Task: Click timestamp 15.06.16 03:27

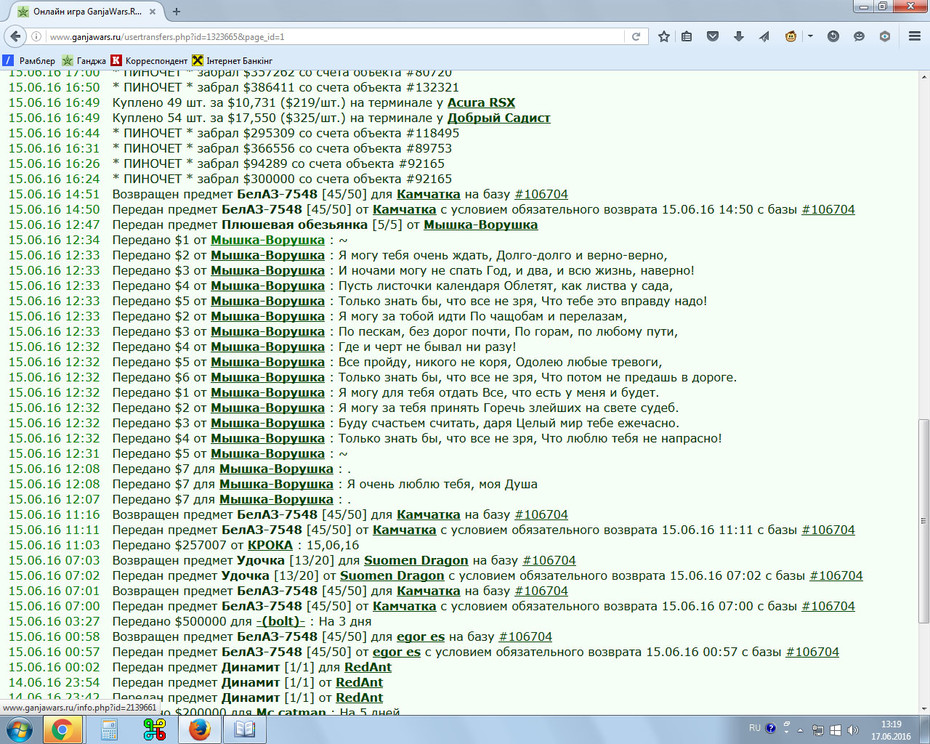Action: point(54,622)
